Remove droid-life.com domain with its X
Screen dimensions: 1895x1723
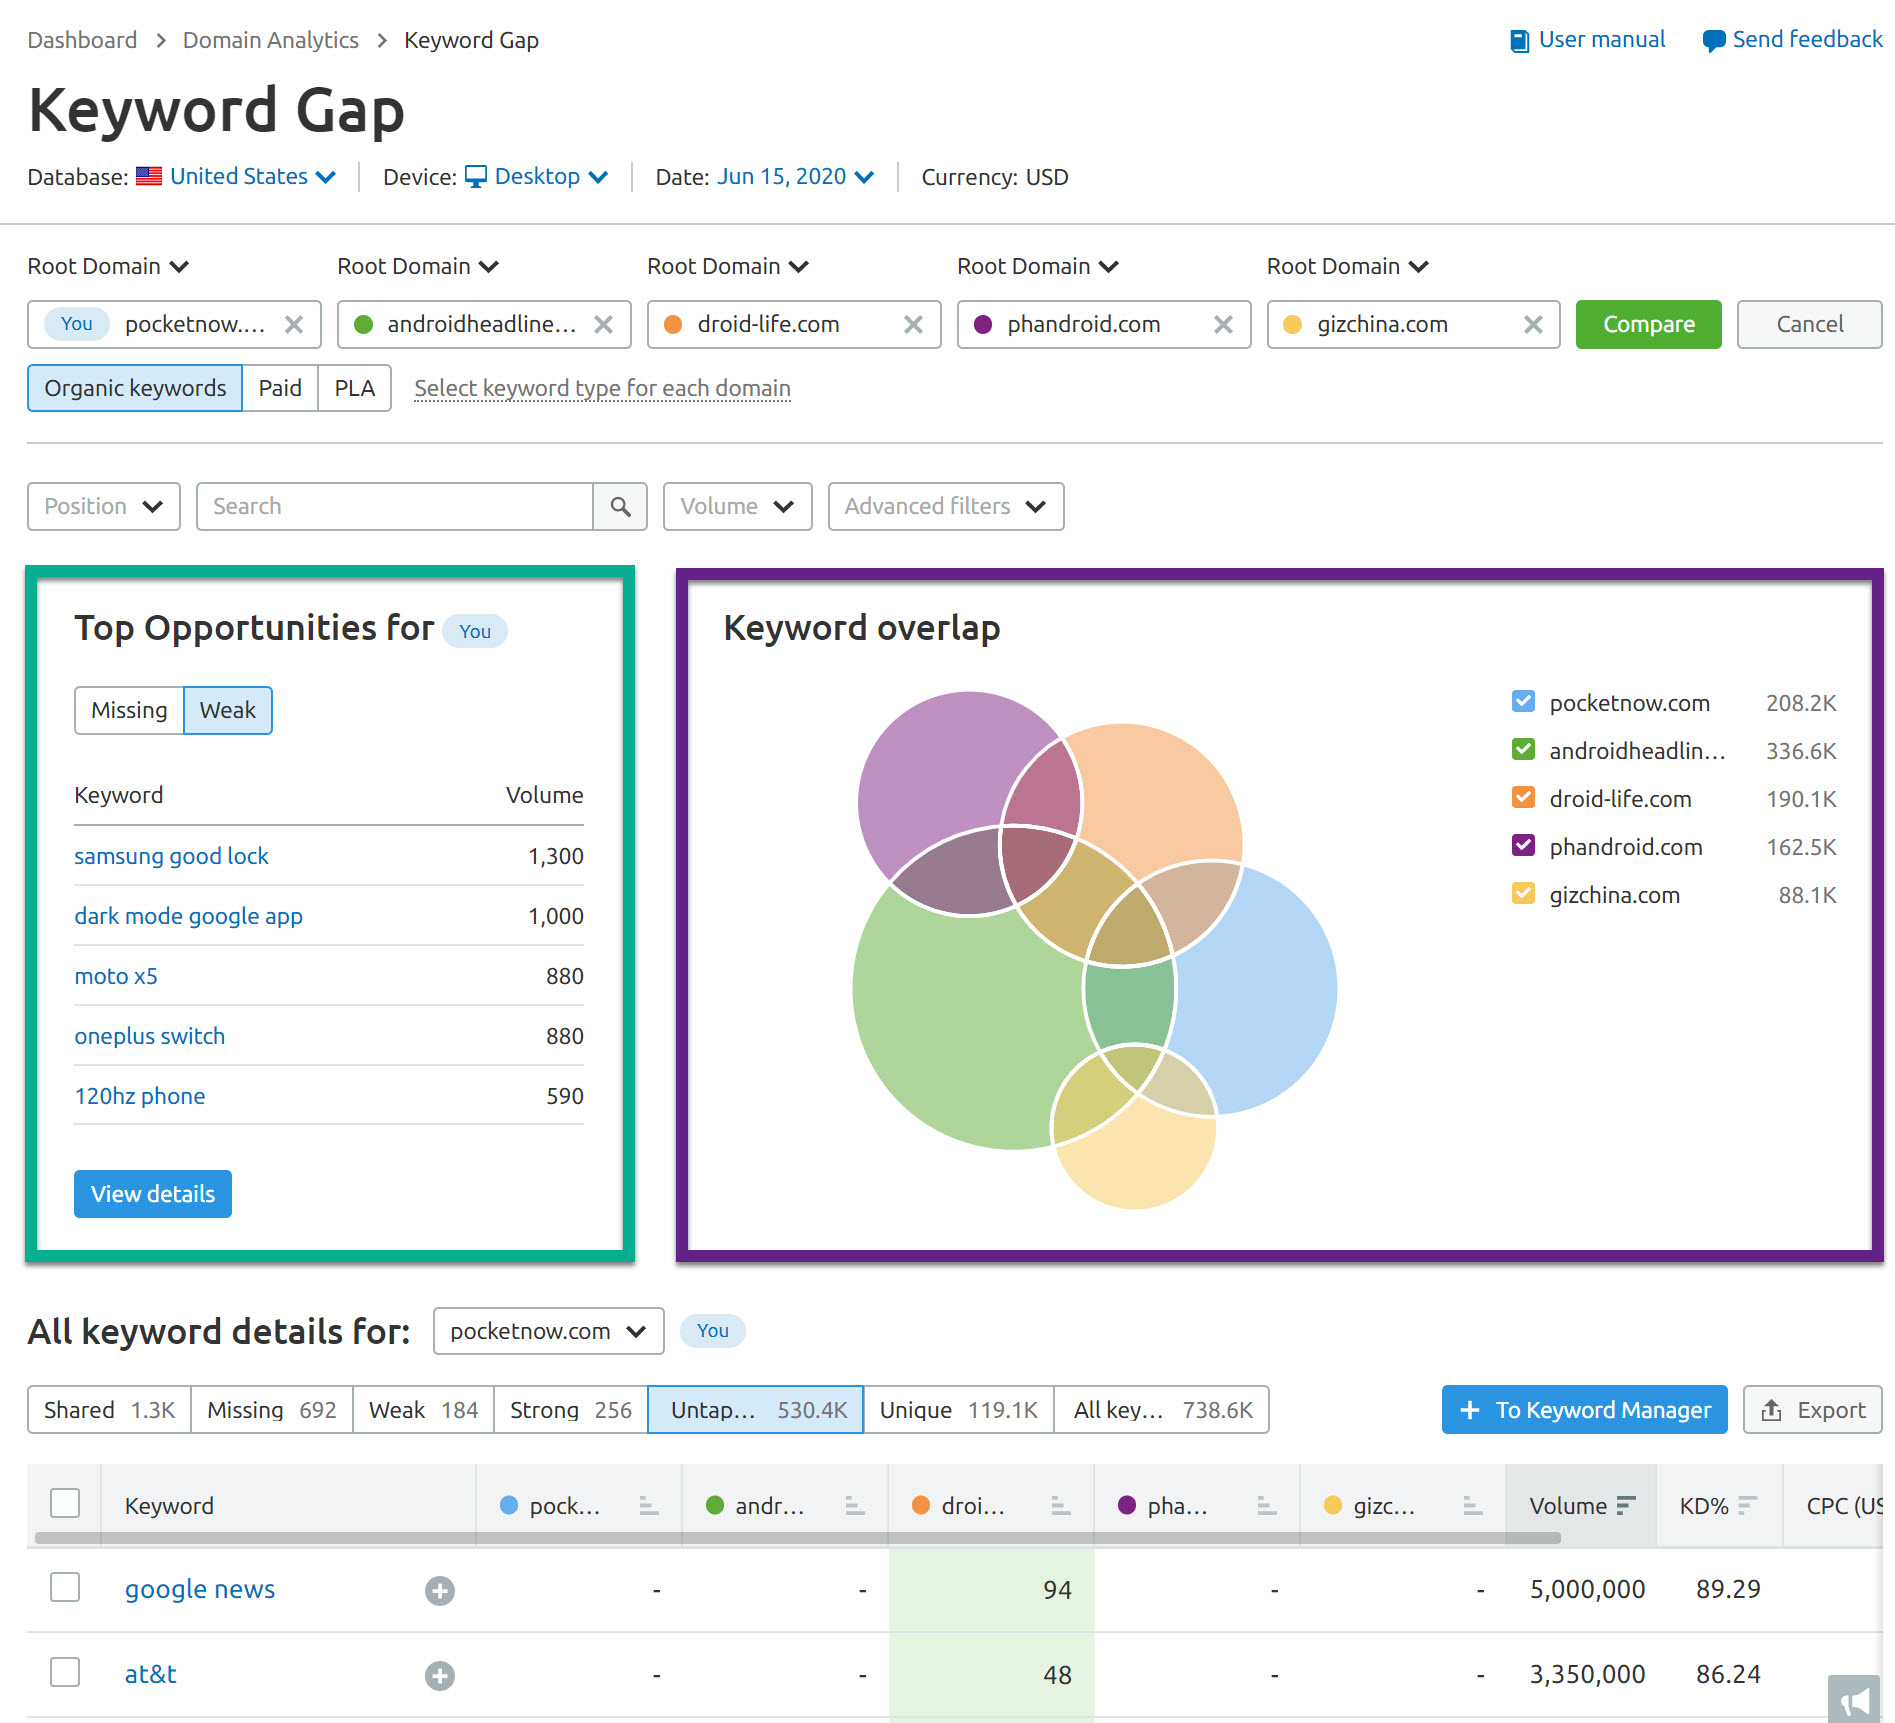pos(913,325)
